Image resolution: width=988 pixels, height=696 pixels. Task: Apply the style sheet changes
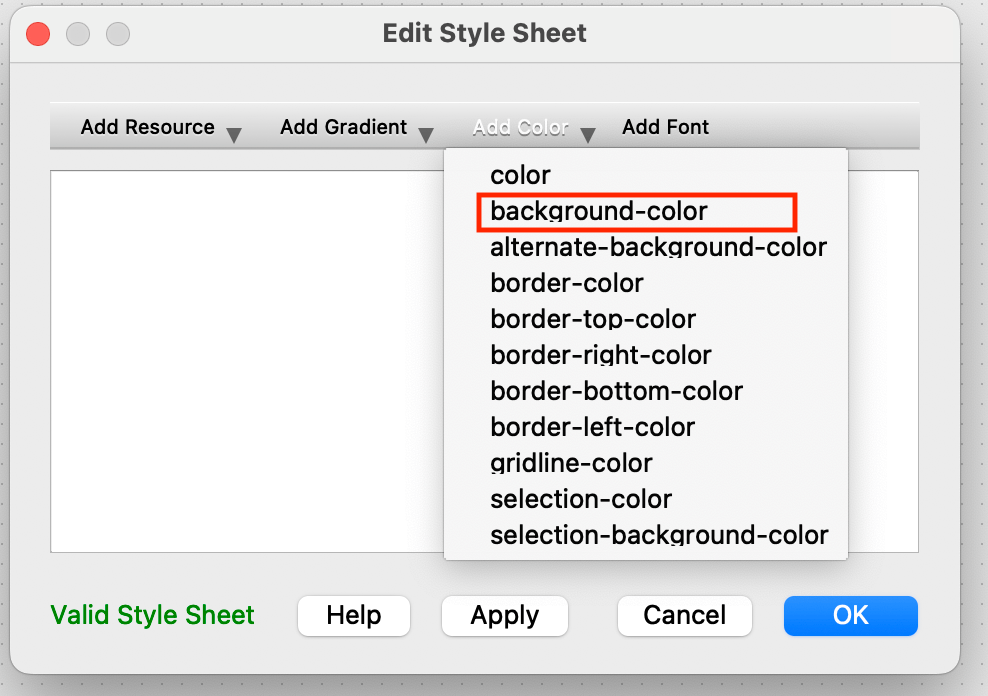[505, 615]
